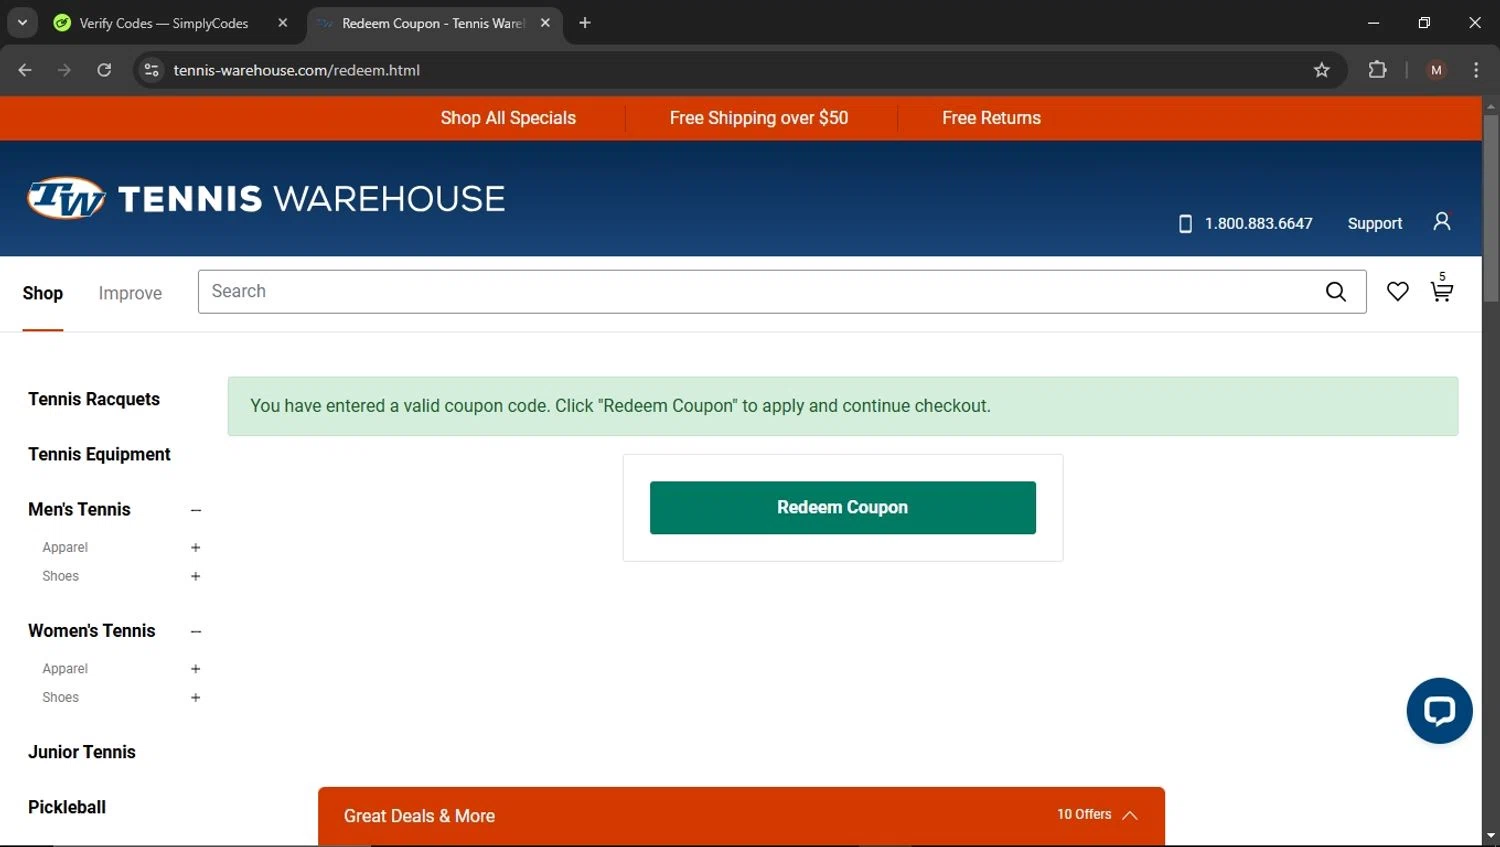Reload the page

click(x=104, y=70)
